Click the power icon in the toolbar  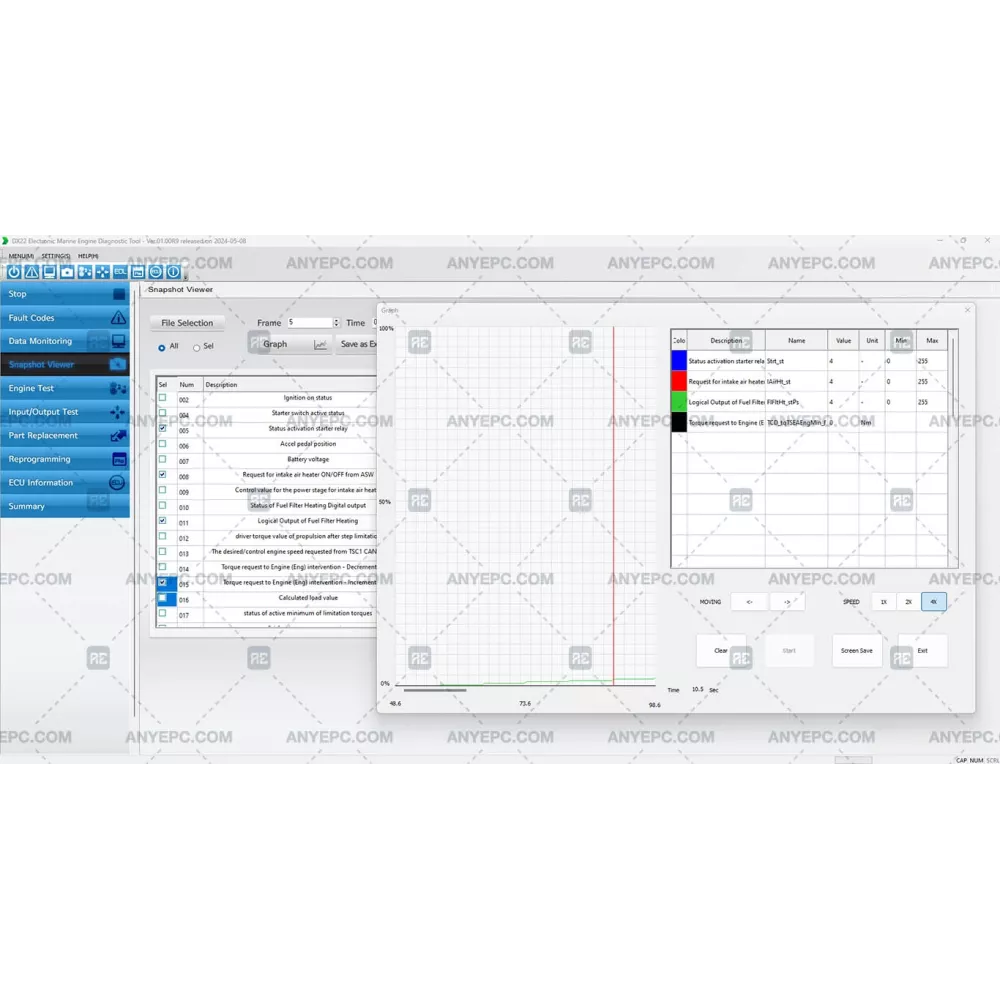tap(14, 272)
